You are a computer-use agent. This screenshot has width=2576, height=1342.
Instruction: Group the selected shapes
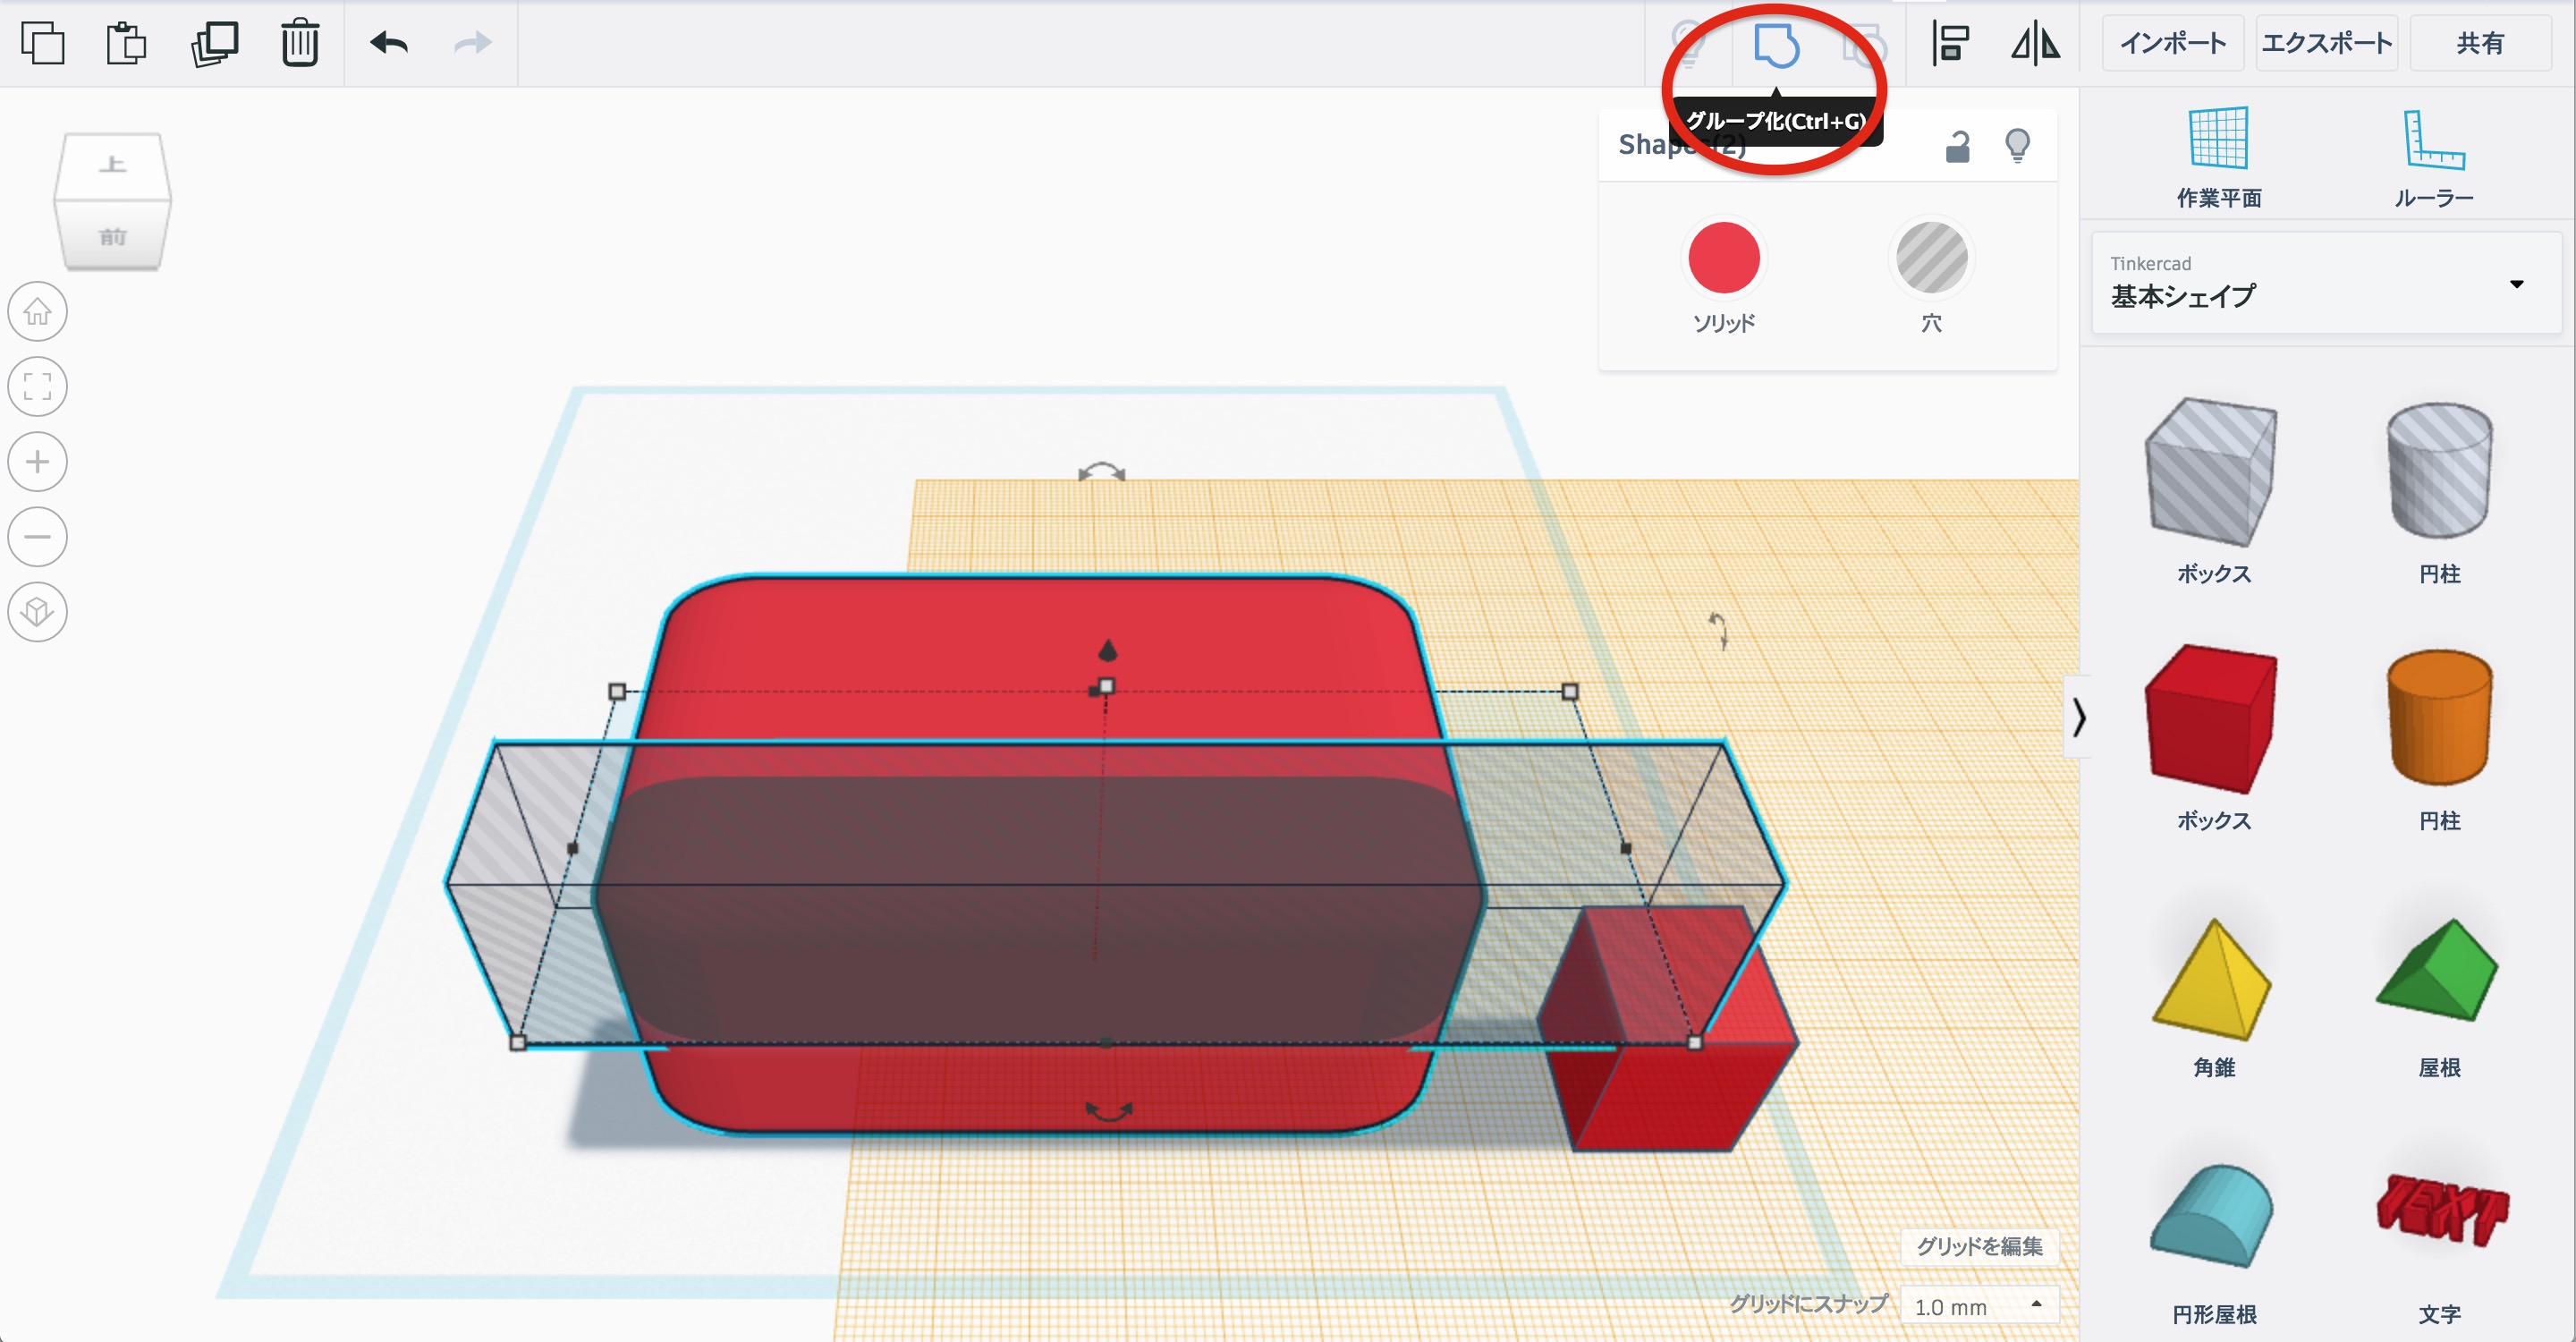pos(1776,45)
